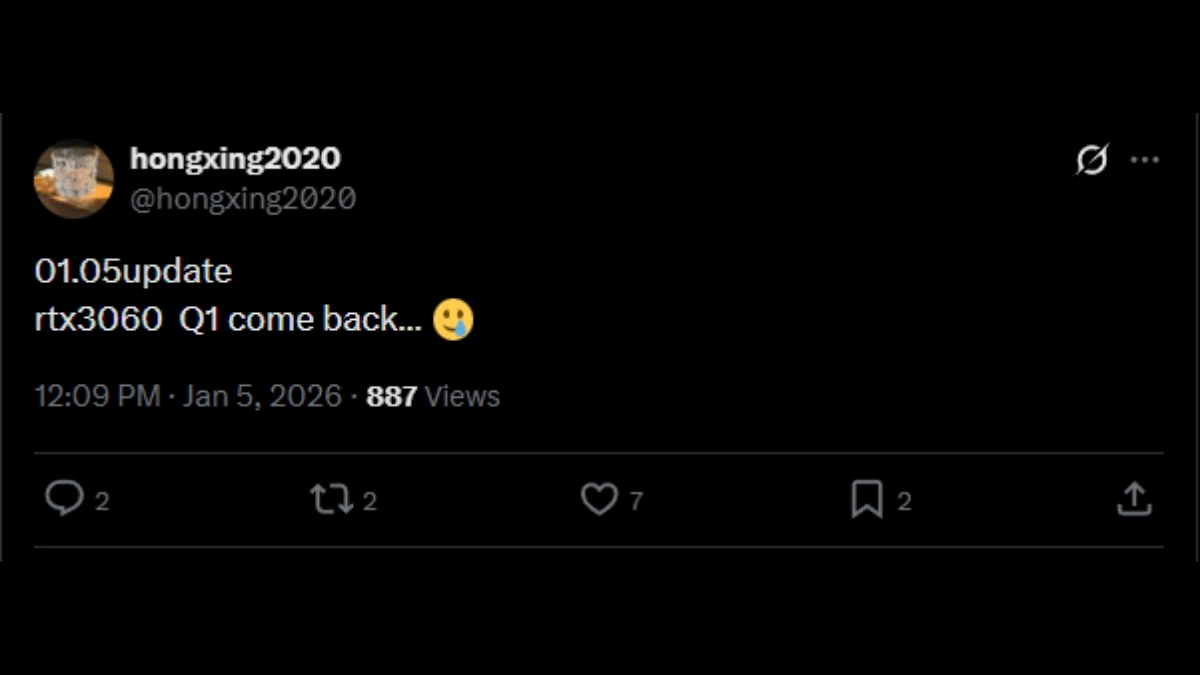Viewport: 1200px width, 675px height.
Task: Click the Grok slashed-circle icon
Action: point(1092,159)
